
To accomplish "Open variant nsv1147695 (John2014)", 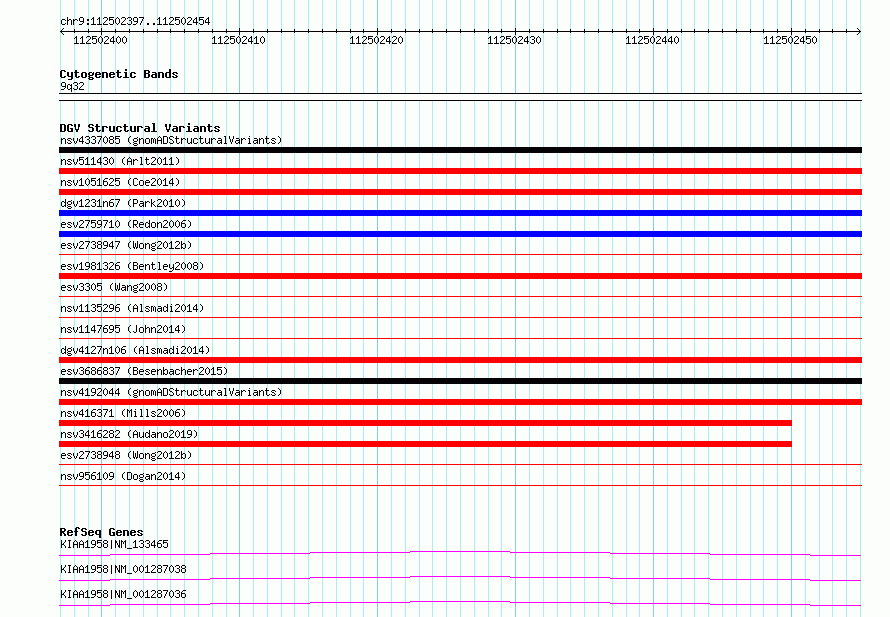I will pos(123,329).
